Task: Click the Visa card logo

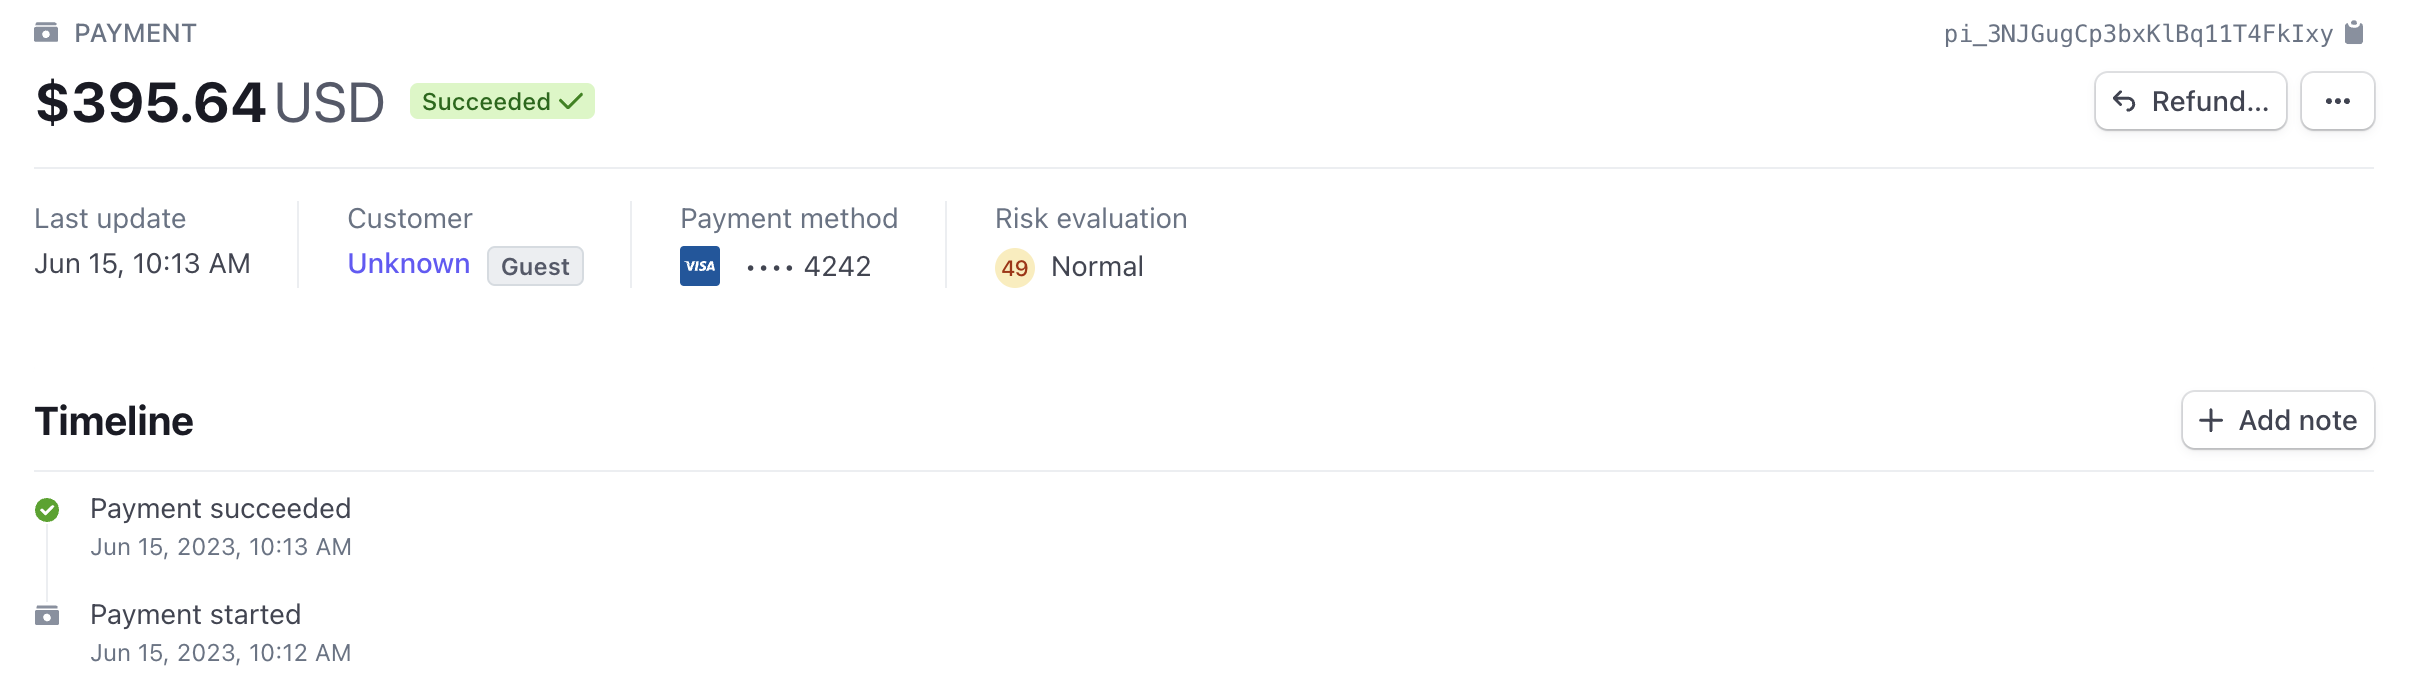Action: click(x=700, y=266)
